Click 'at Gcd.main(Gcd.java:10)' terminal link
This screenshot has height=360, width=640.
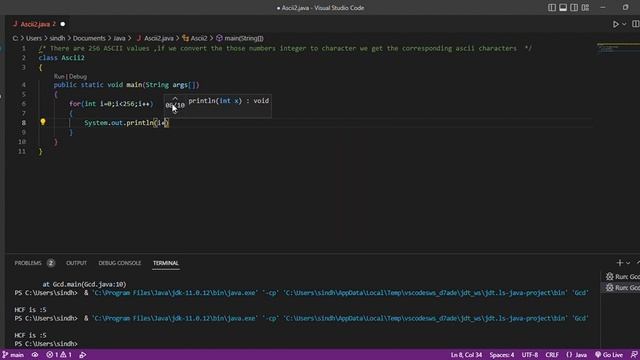[84, 284]
